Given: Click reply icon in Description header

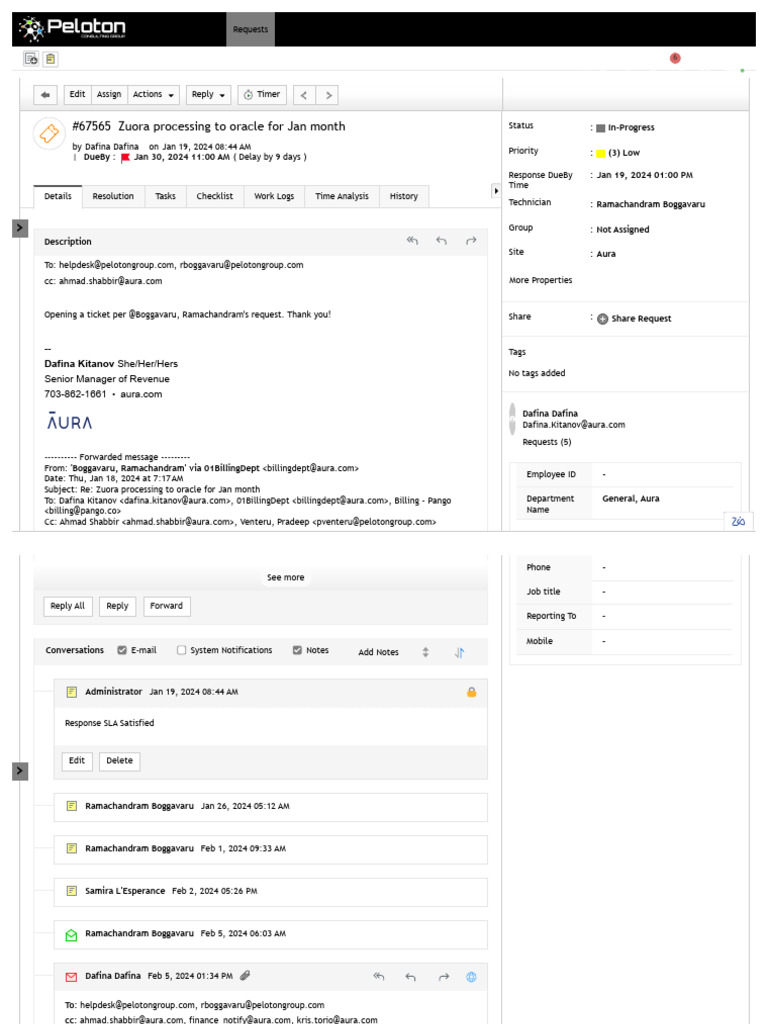Looking at the screenshot, I should [441, 241].
